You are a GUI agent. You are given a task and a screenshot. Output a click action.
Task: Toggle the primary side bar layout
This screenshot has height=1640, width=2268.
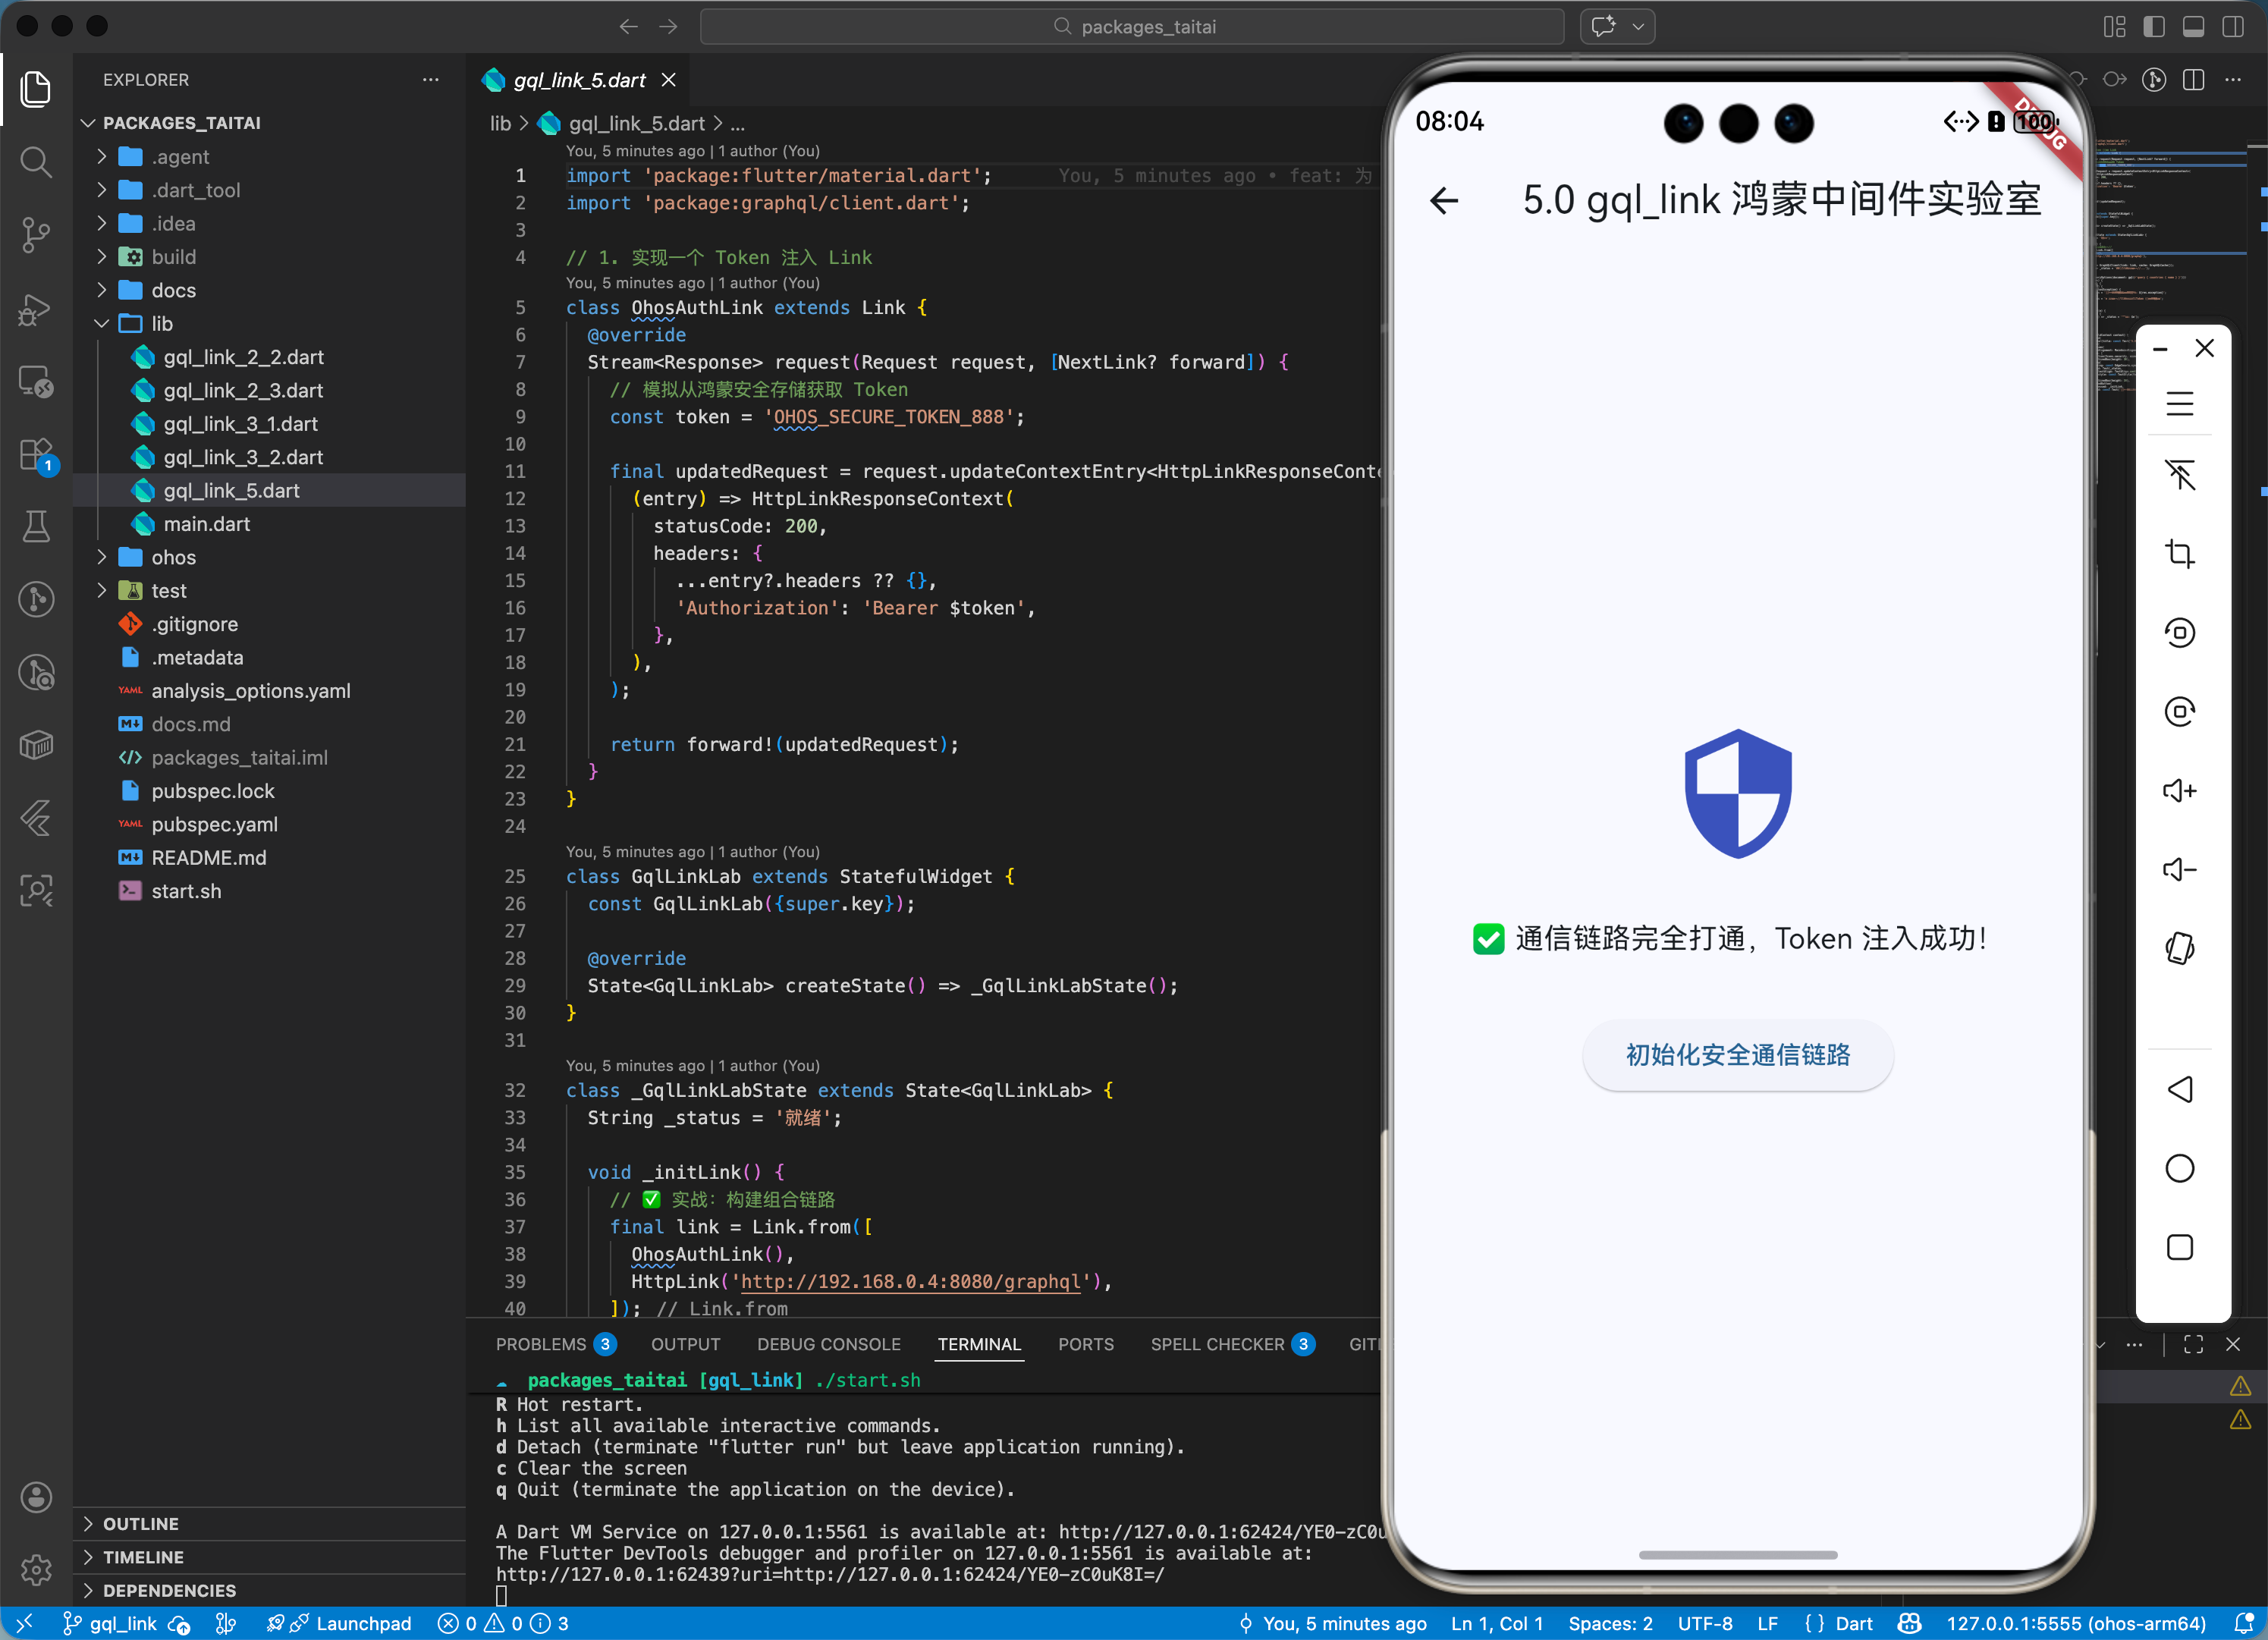pyautogui.click(x=2154, y=27)
